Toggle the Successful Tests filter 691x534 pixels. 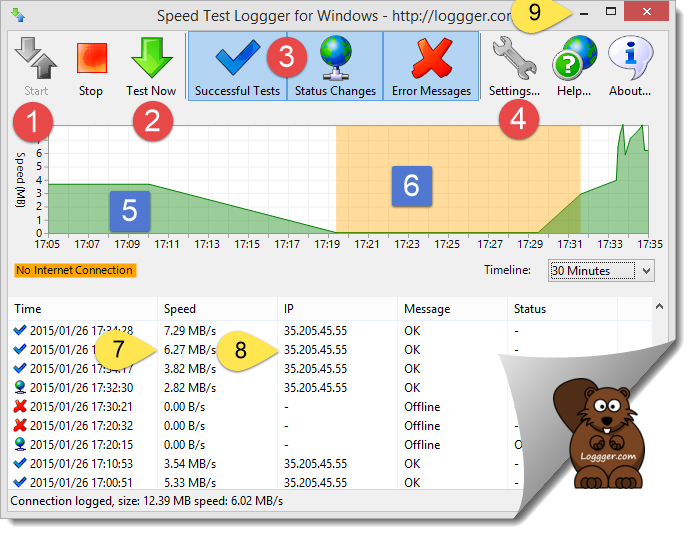[x=238, y=66]
